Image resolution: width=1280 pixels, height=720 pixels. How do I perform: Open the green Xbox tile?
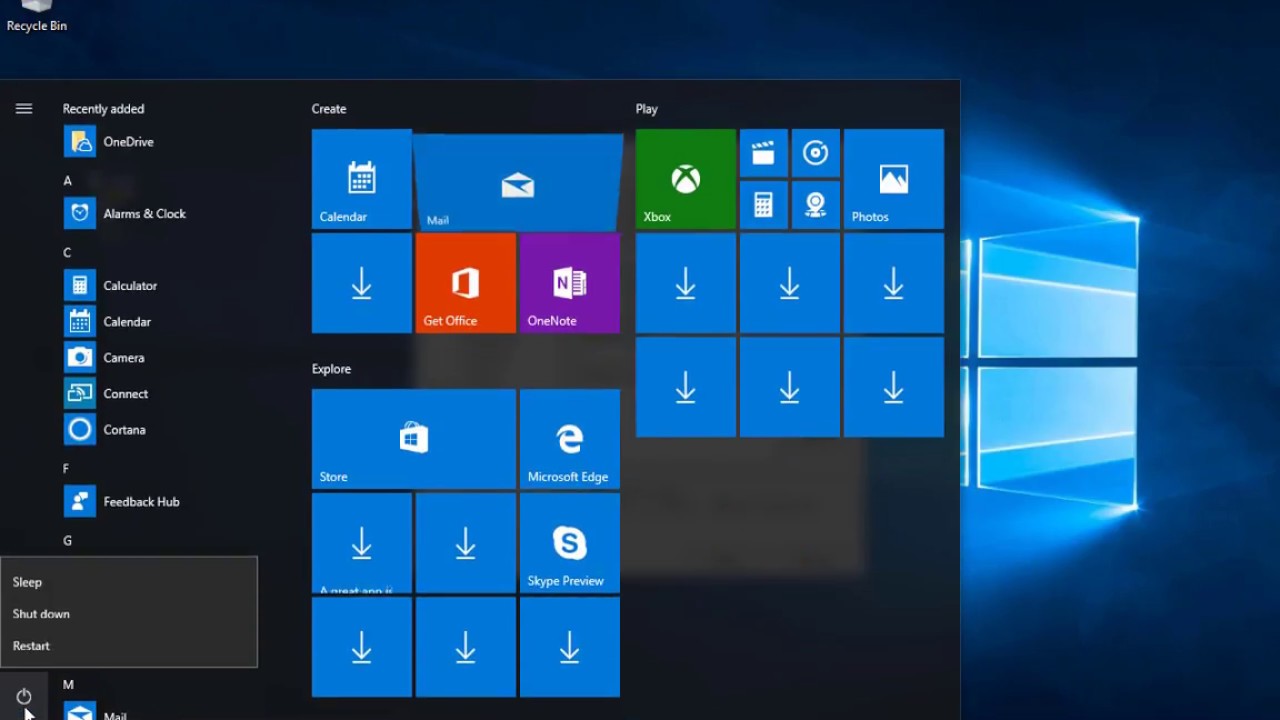tap(686, 179)
